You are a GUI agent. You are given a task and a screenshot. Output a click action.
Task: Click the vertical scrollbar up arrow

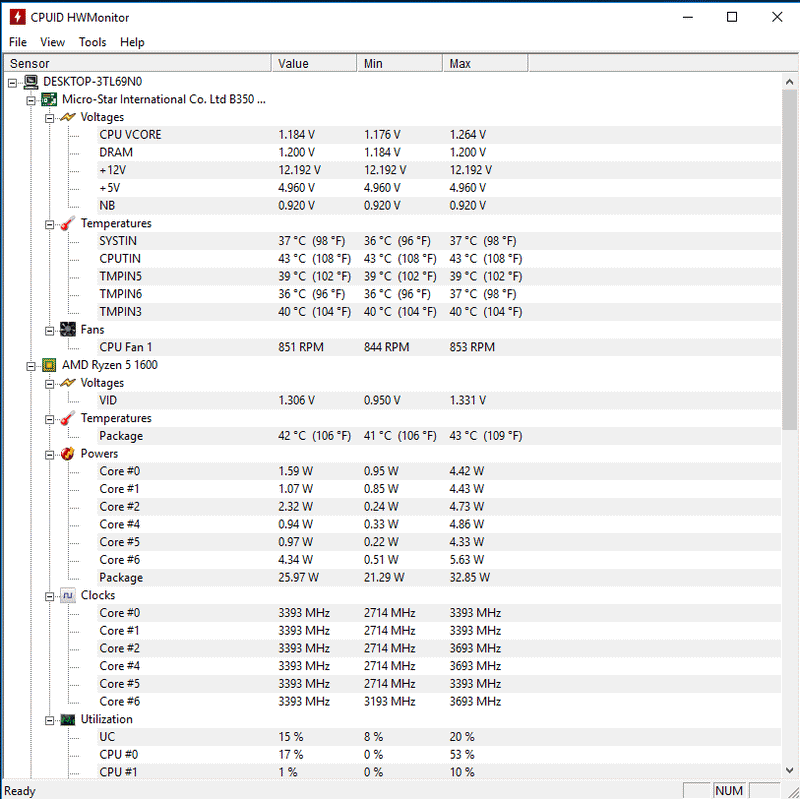tap(789, 82)
